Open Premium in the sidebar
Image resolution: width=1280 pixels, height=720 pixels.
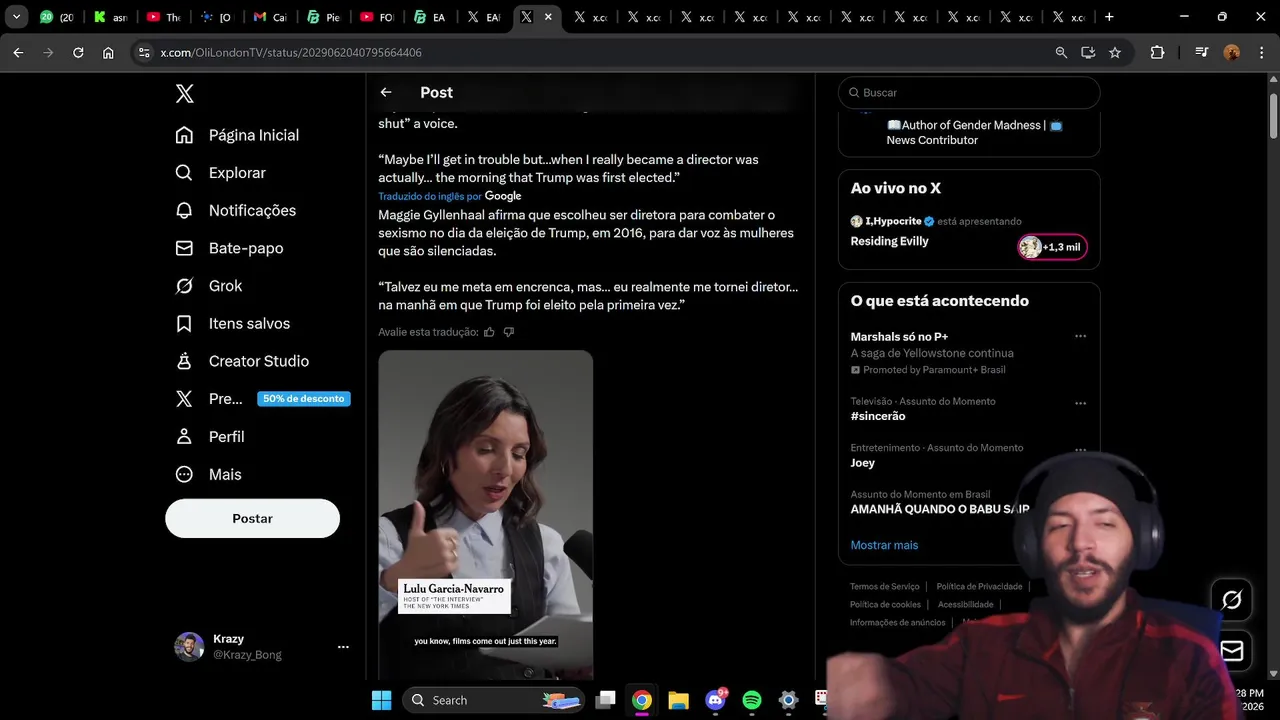[x=208, y=399]
